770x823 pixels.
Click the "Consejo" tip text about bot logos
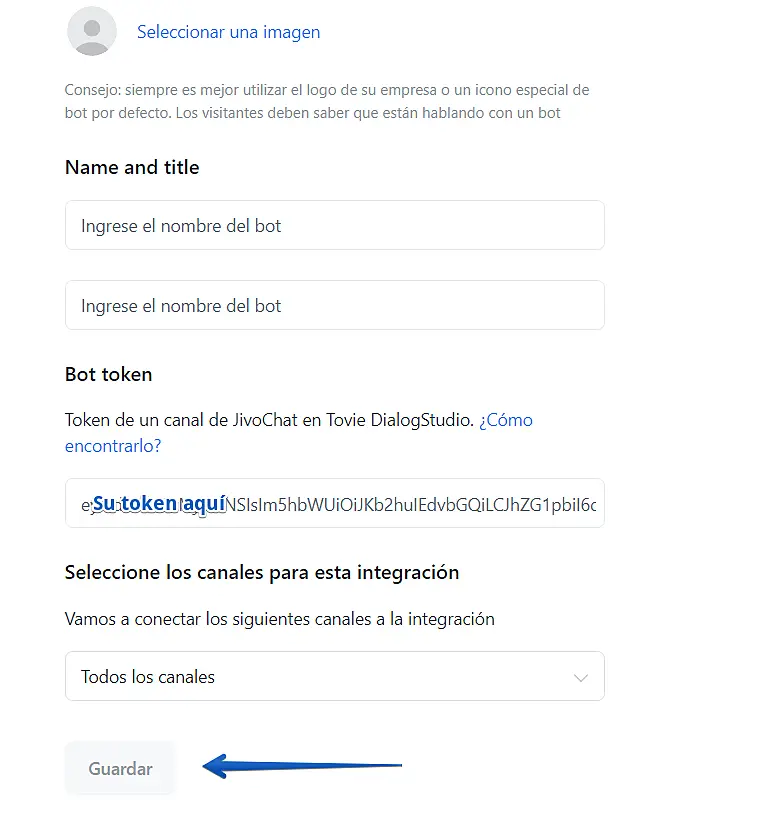[326, 101]
